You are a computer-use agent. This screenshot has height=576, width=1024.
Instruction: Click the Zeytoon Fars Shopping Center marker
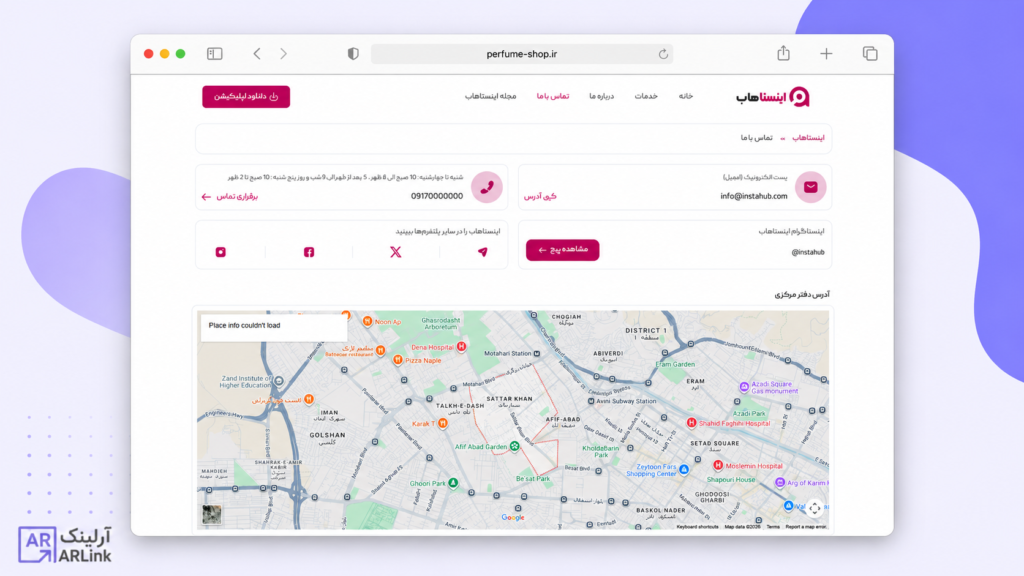684,470
